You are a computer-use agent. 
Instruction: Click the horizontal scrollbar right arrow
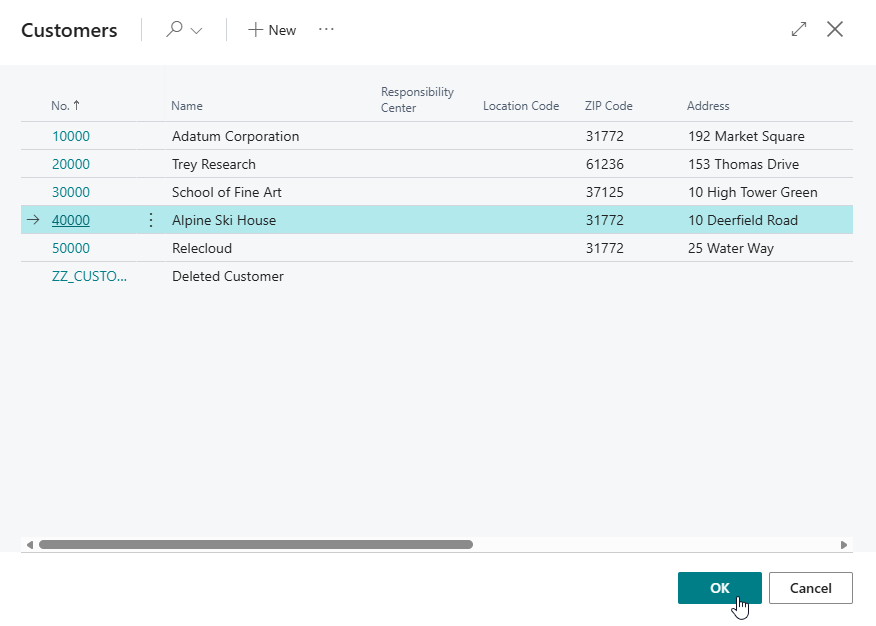tap(844, 545)
